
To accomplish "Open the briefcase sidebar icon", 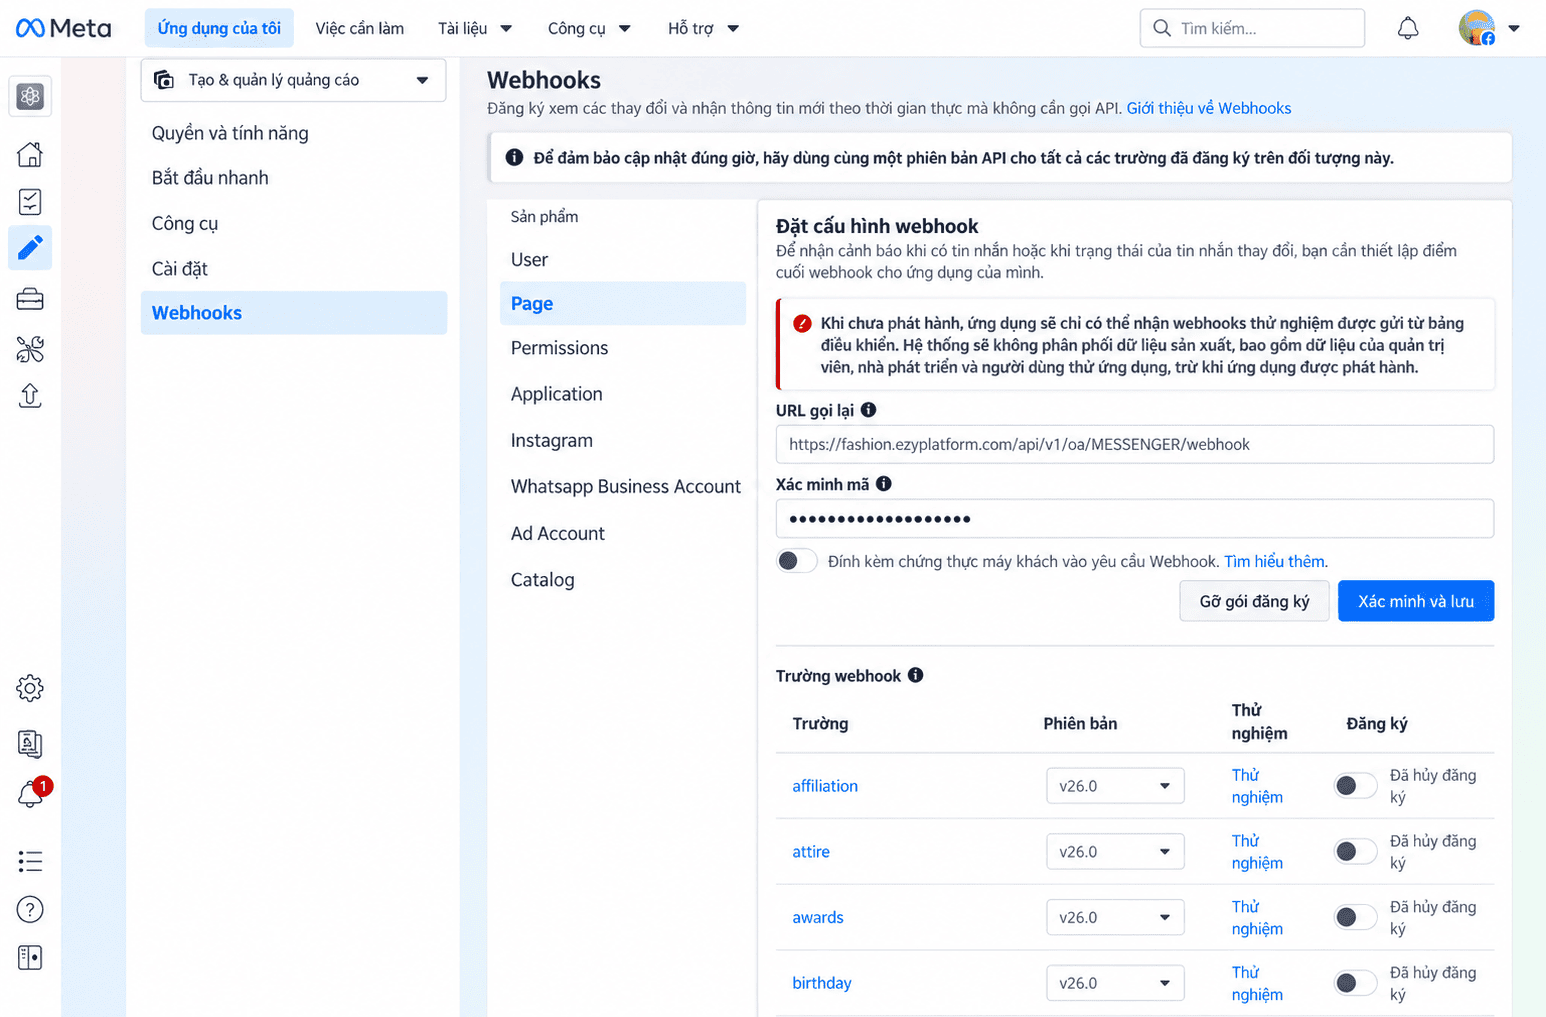I will (30, 299).
